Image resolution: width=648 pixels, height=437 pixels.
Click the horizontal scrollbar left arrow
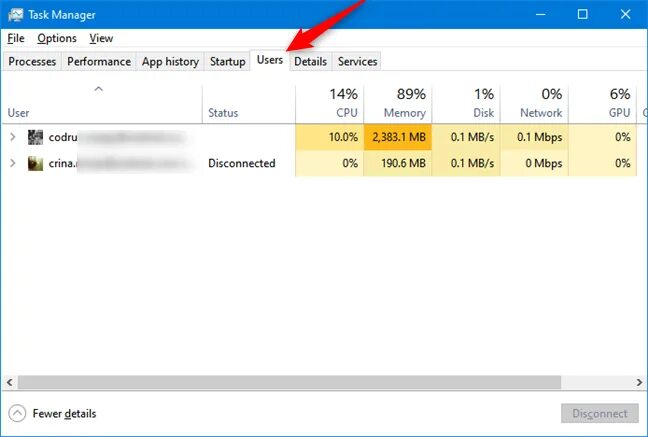pyautogui.click(x=10, y=382)
